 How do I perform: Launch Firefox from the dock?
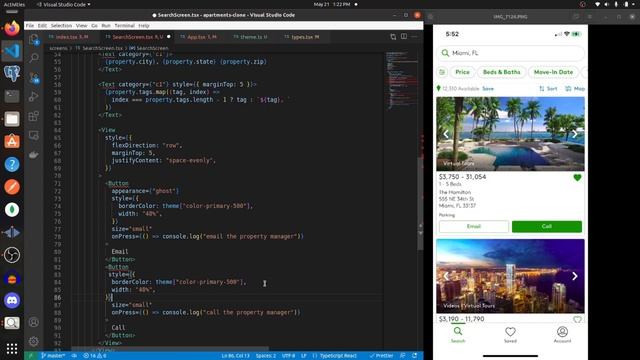12,29
